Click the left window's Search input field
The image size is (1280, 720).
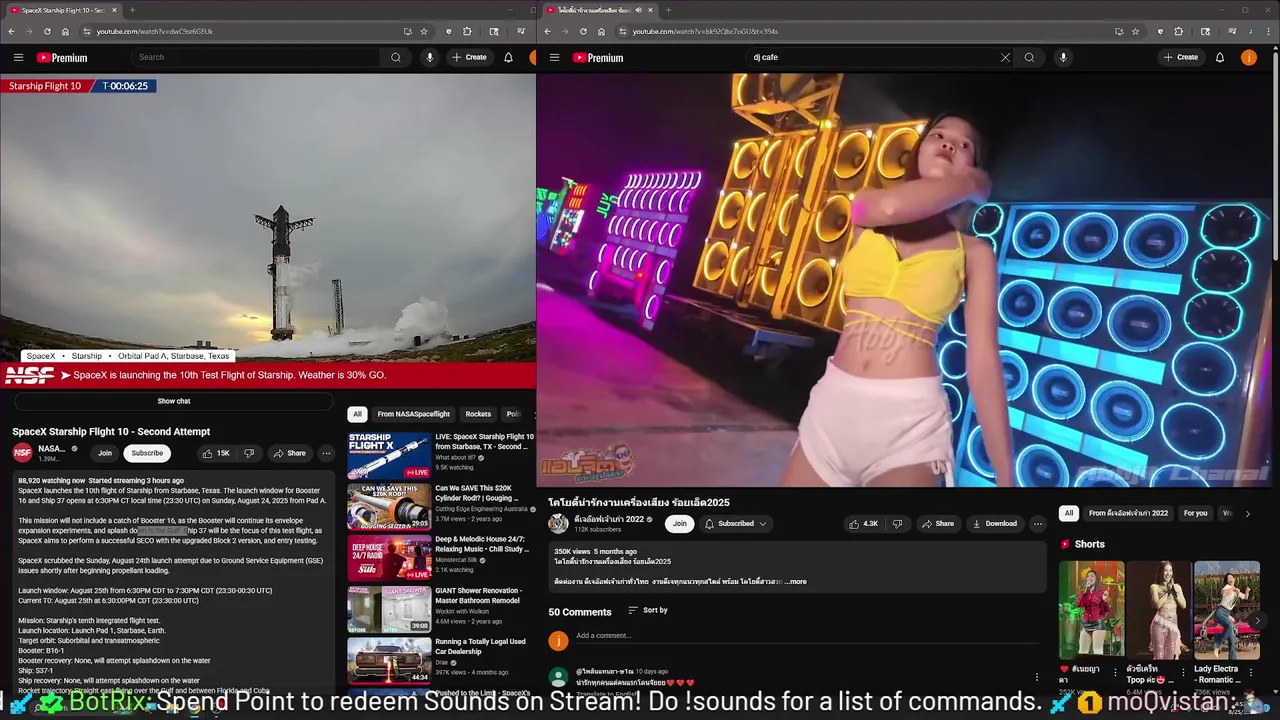pyautogui.click(x=257, y=57)
